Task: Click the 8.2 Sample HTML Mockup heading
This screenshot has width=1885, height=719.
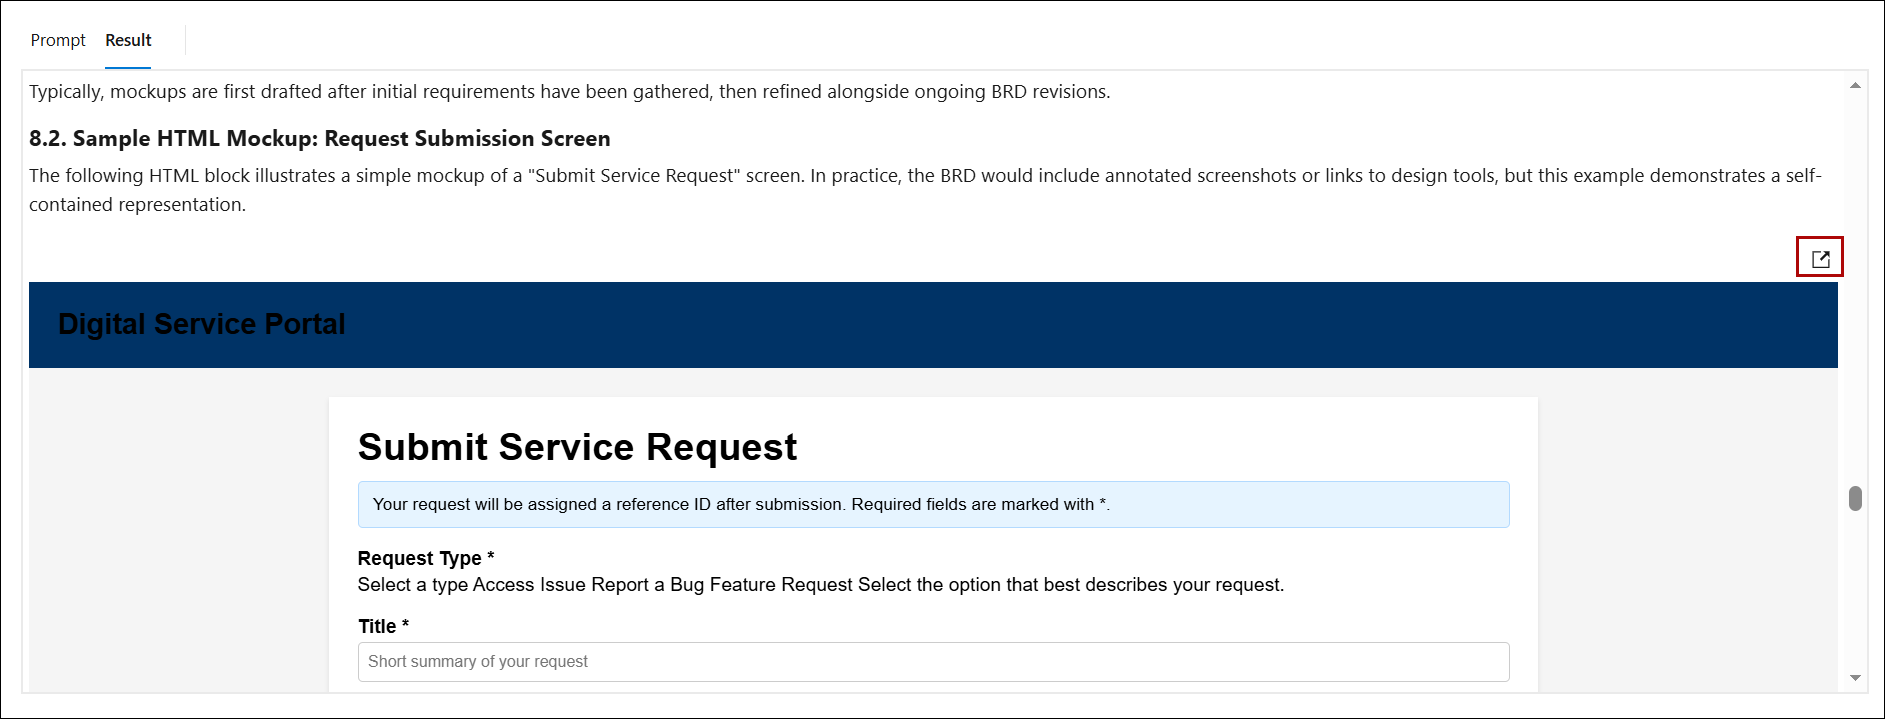Action: point(319,138)
